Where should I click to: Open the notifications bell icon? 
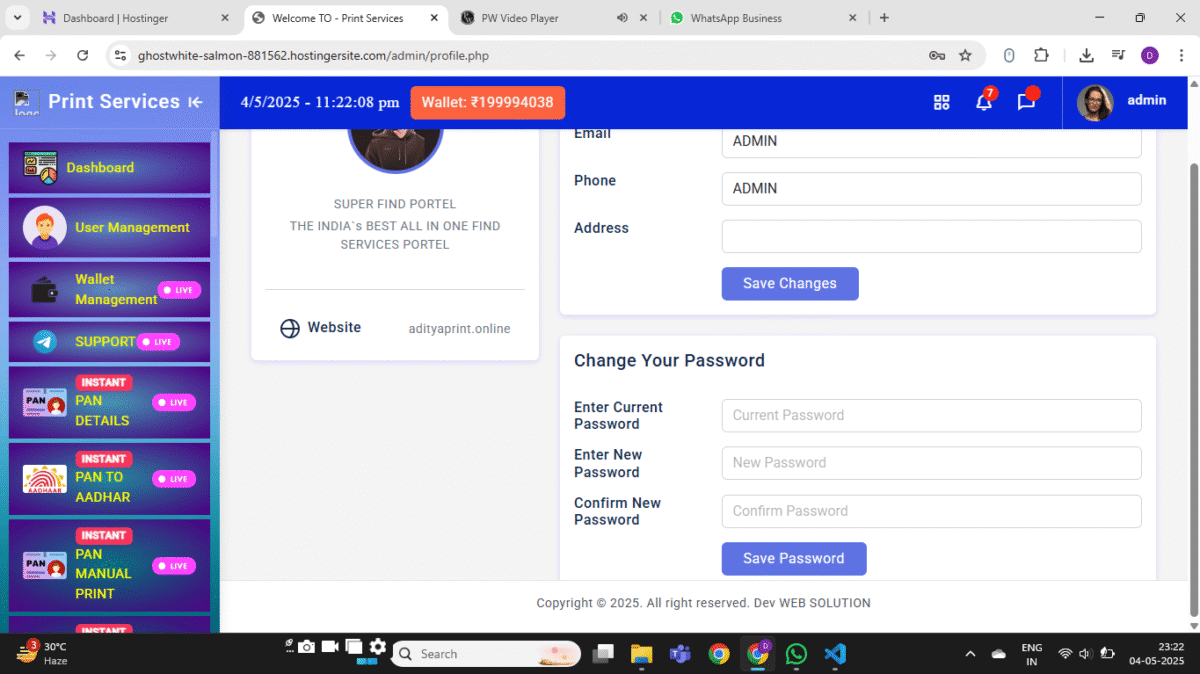click(984, 101)
